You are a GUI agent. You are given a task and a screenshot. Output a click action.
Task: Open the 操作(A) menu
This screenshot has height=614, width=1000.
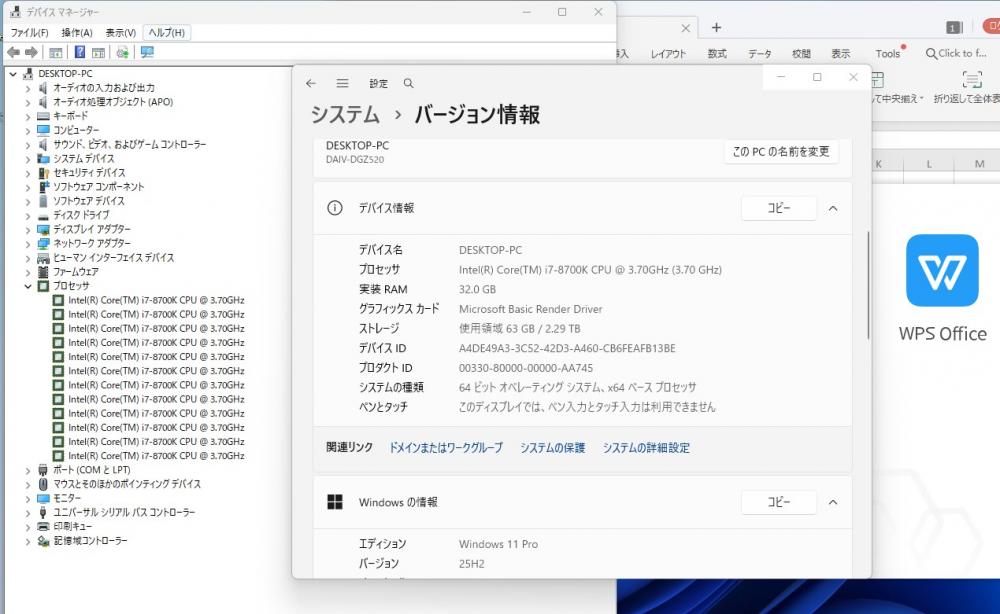tap(77, 33)
